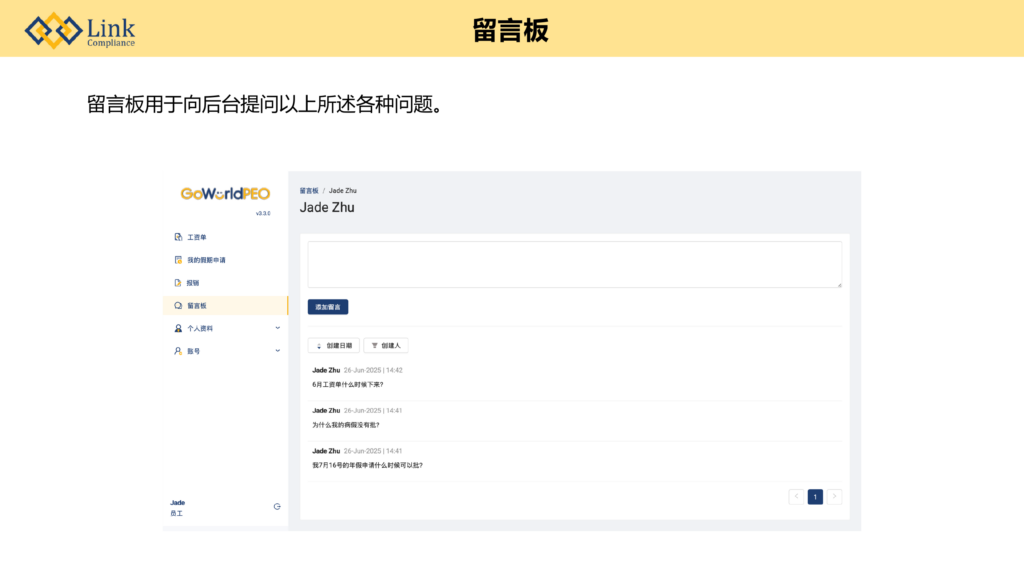The width and height of the screenshot is (1024, 576).
Task: Click the 我的假期申请 calendar icon
Action: pos(178,260)
